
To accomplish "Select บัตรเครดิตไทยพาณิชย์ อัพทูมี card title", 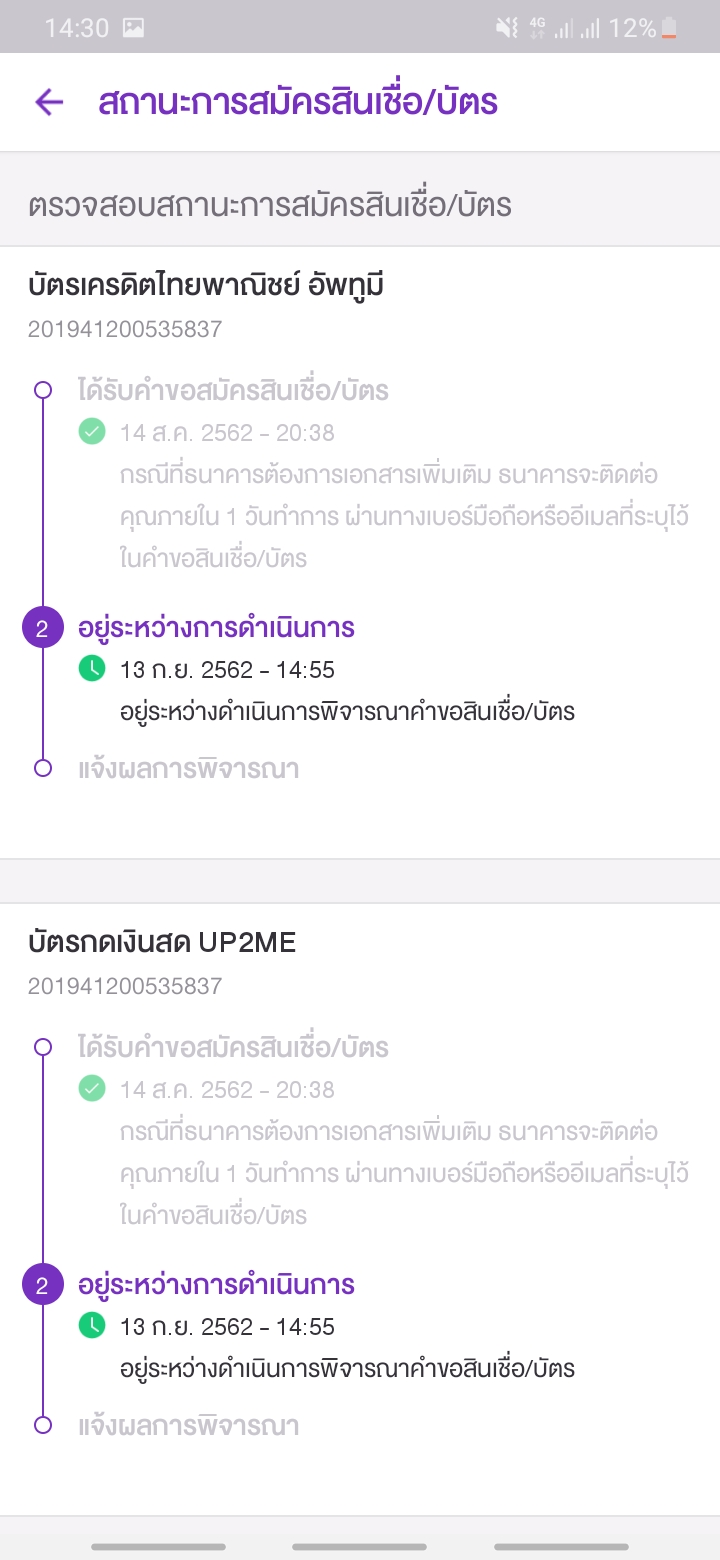I will [x=206, y=286].
